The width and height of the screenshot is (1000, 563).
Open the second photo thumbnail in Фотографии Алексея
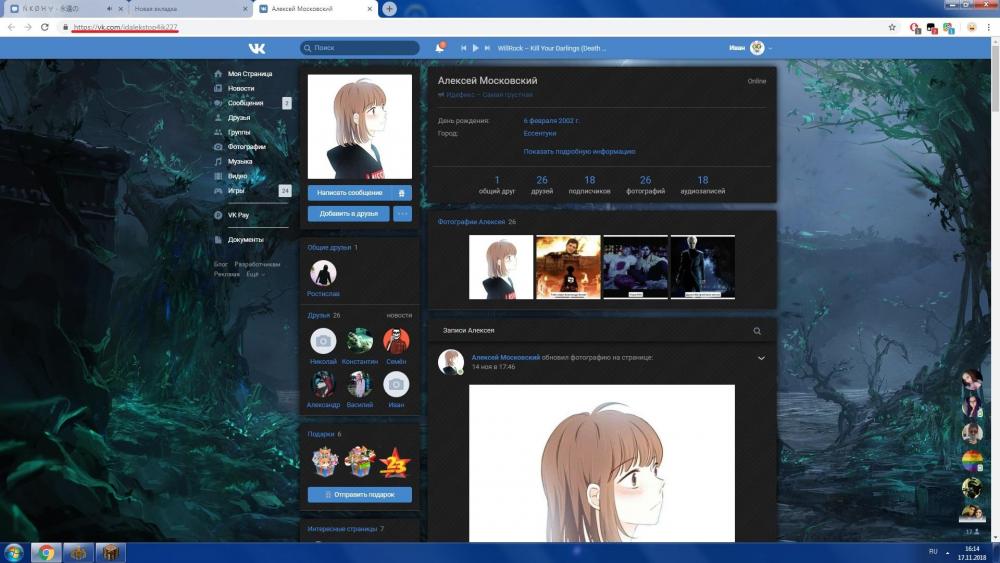(568, 267)
